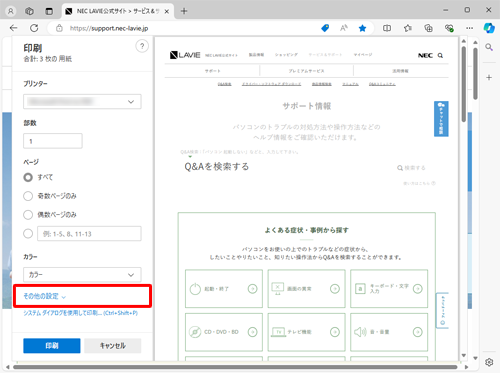Image resolution: width=500 pixels, height=373 pixels.
Task: Click the 起動・終了 category card
Action: [x=224, y=289]
